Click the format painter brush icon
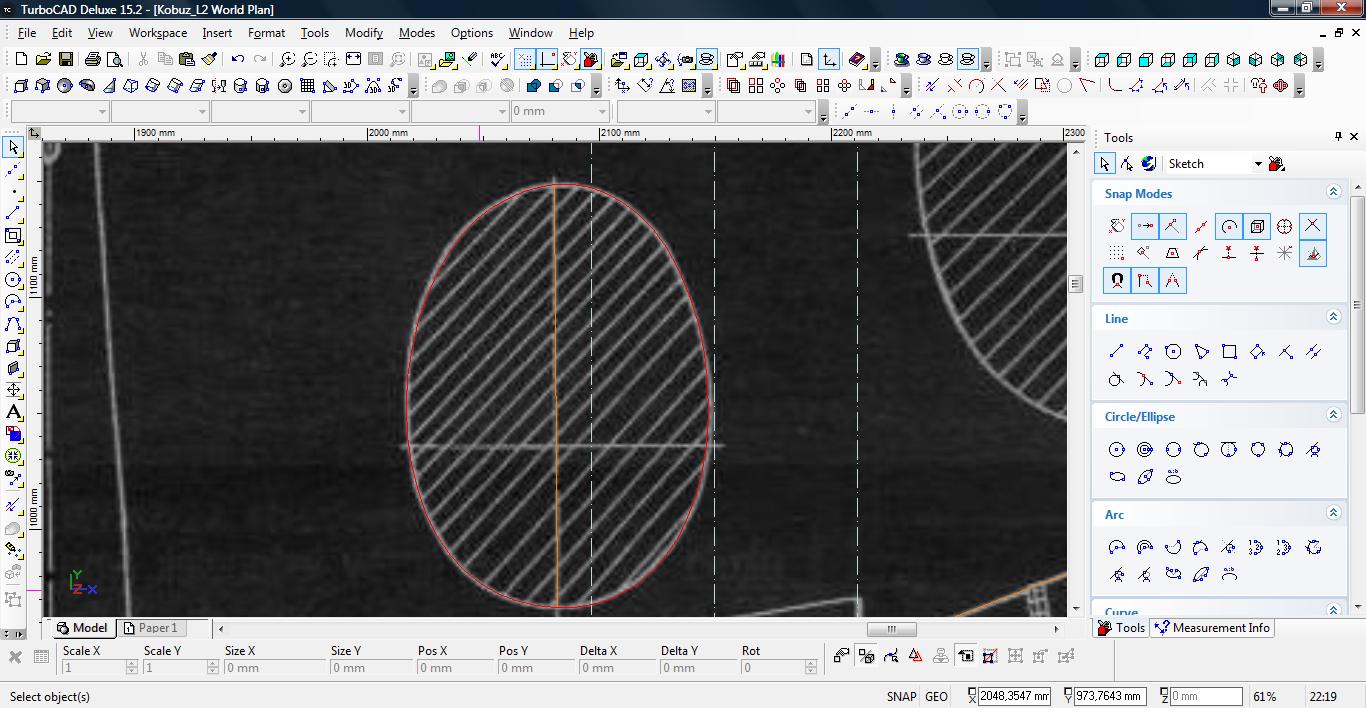Viewport: 1366px width, 708px height. (209, 60)
